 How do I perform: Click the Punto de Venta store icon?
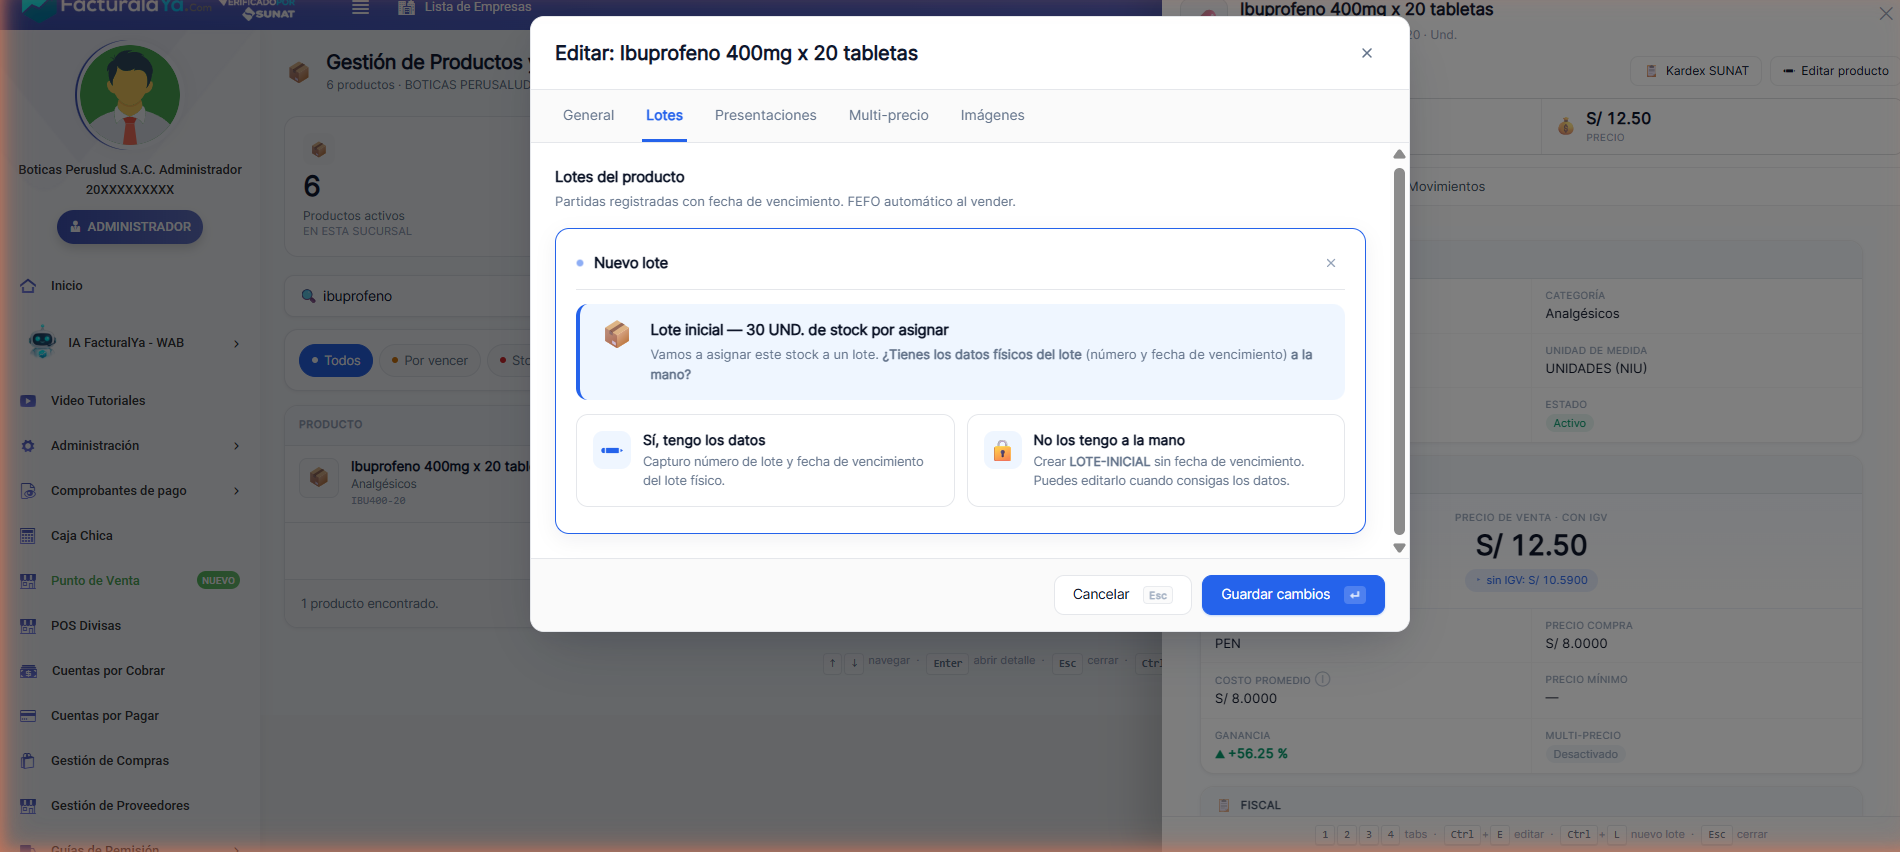pyautogui.click(x=28, y=581)
